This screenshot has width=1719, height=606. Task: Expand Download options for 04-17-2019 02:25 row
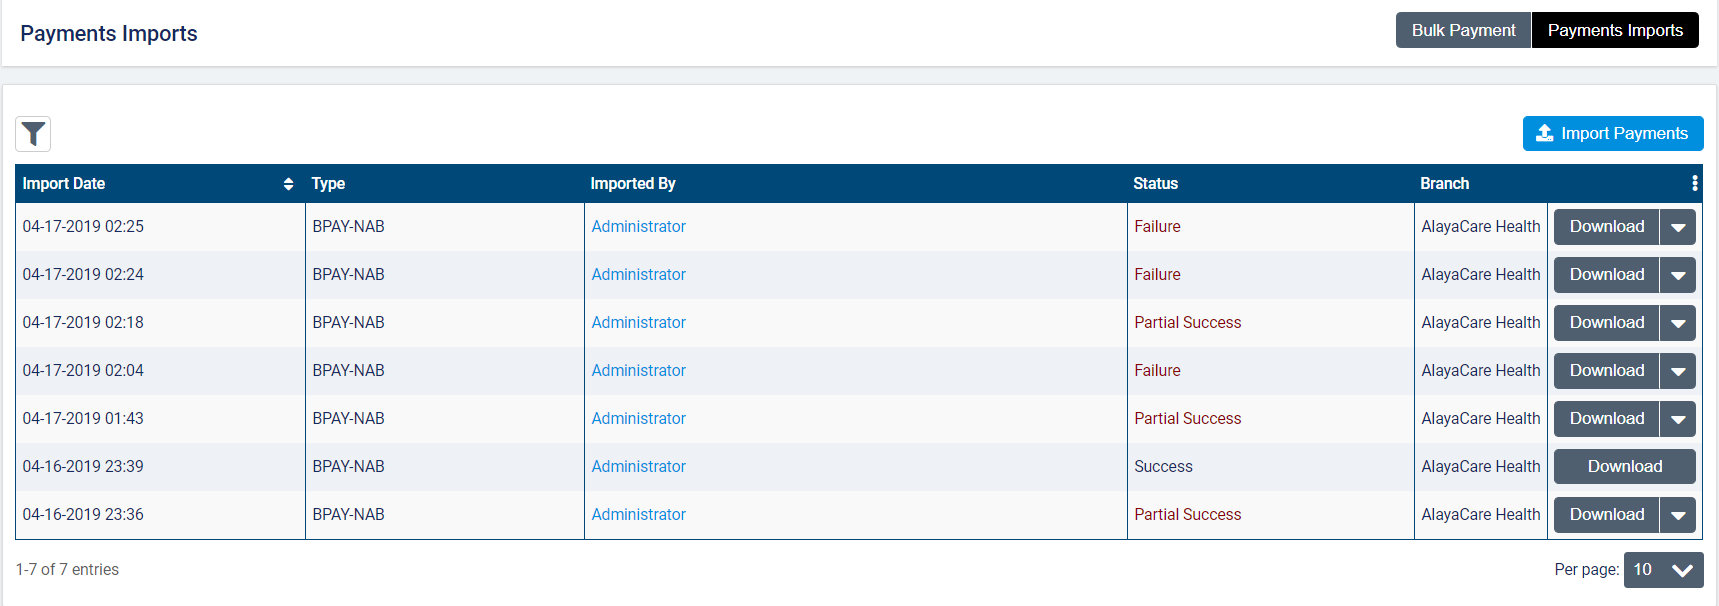(1677, 227)
